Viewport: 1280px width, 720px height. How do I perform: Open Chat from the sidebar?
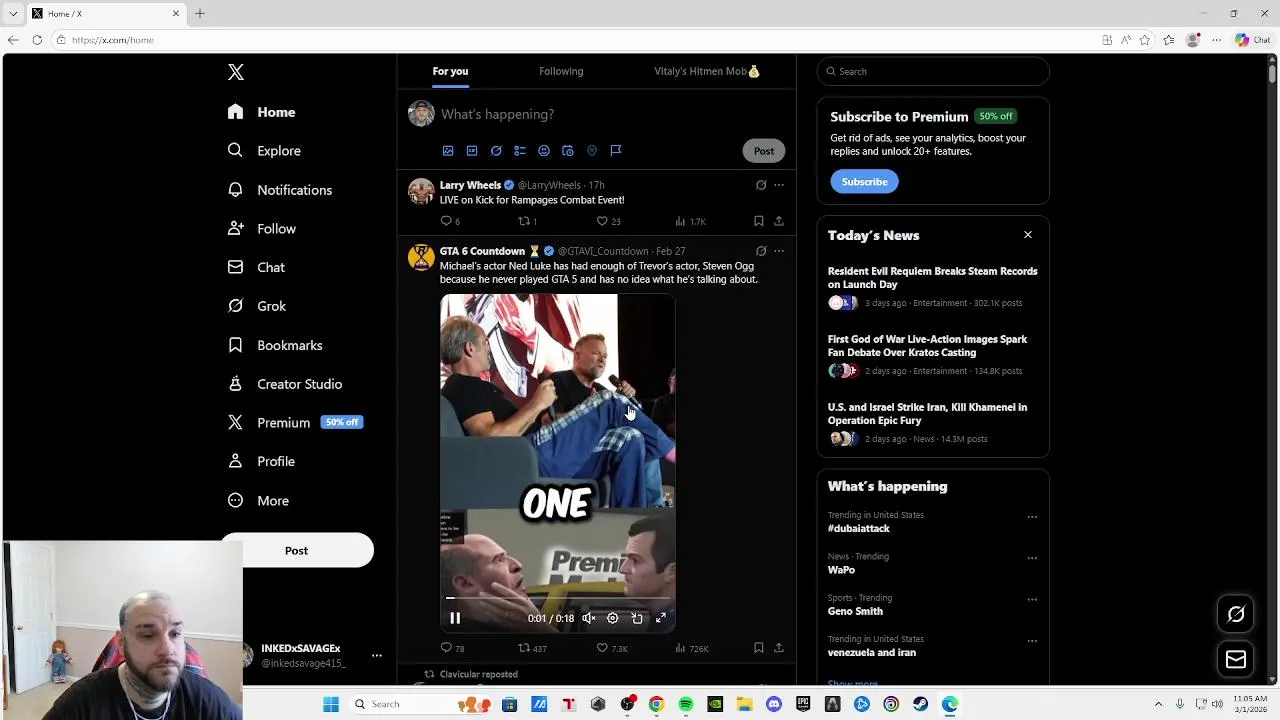pos(256,267)
